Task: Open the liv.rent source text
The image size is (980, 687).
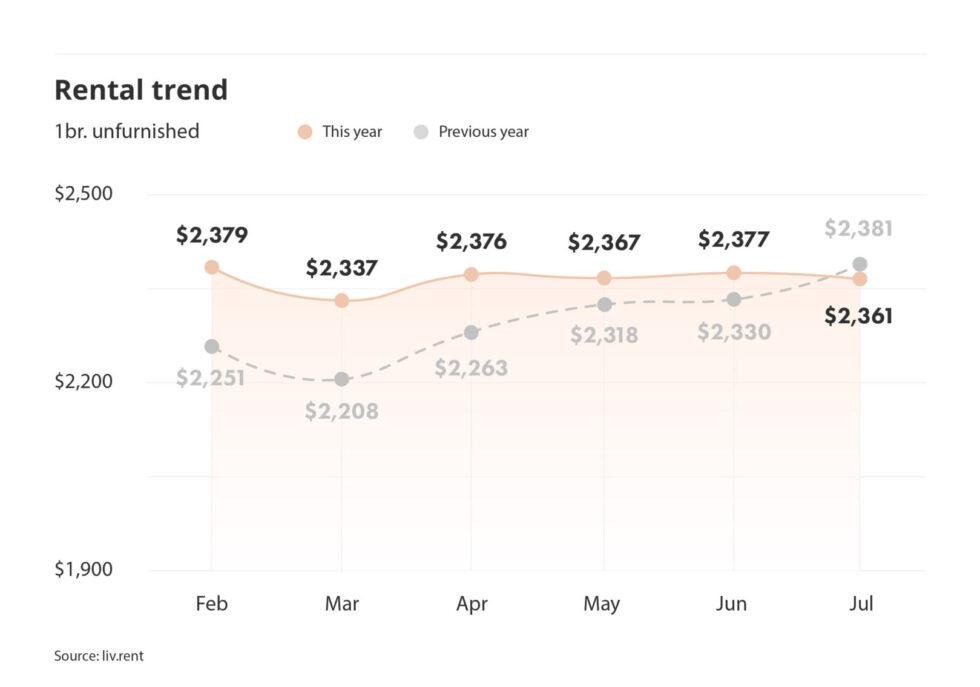Action: 99,656
